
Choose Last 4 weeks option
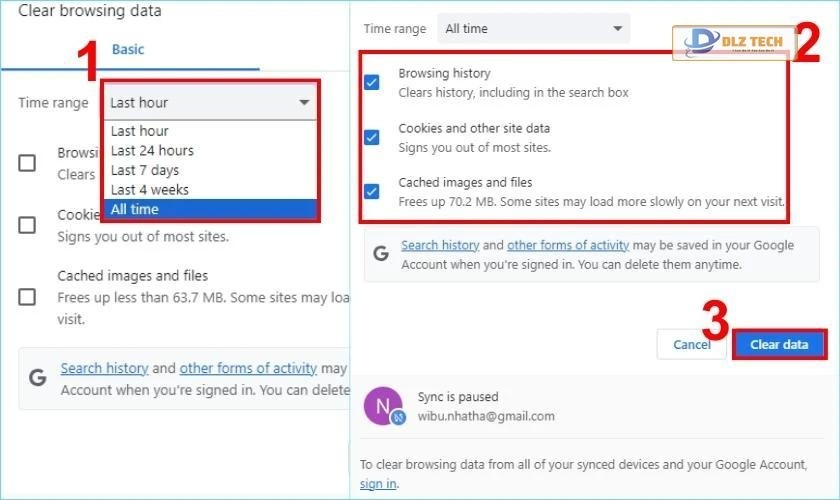[210, 190]
